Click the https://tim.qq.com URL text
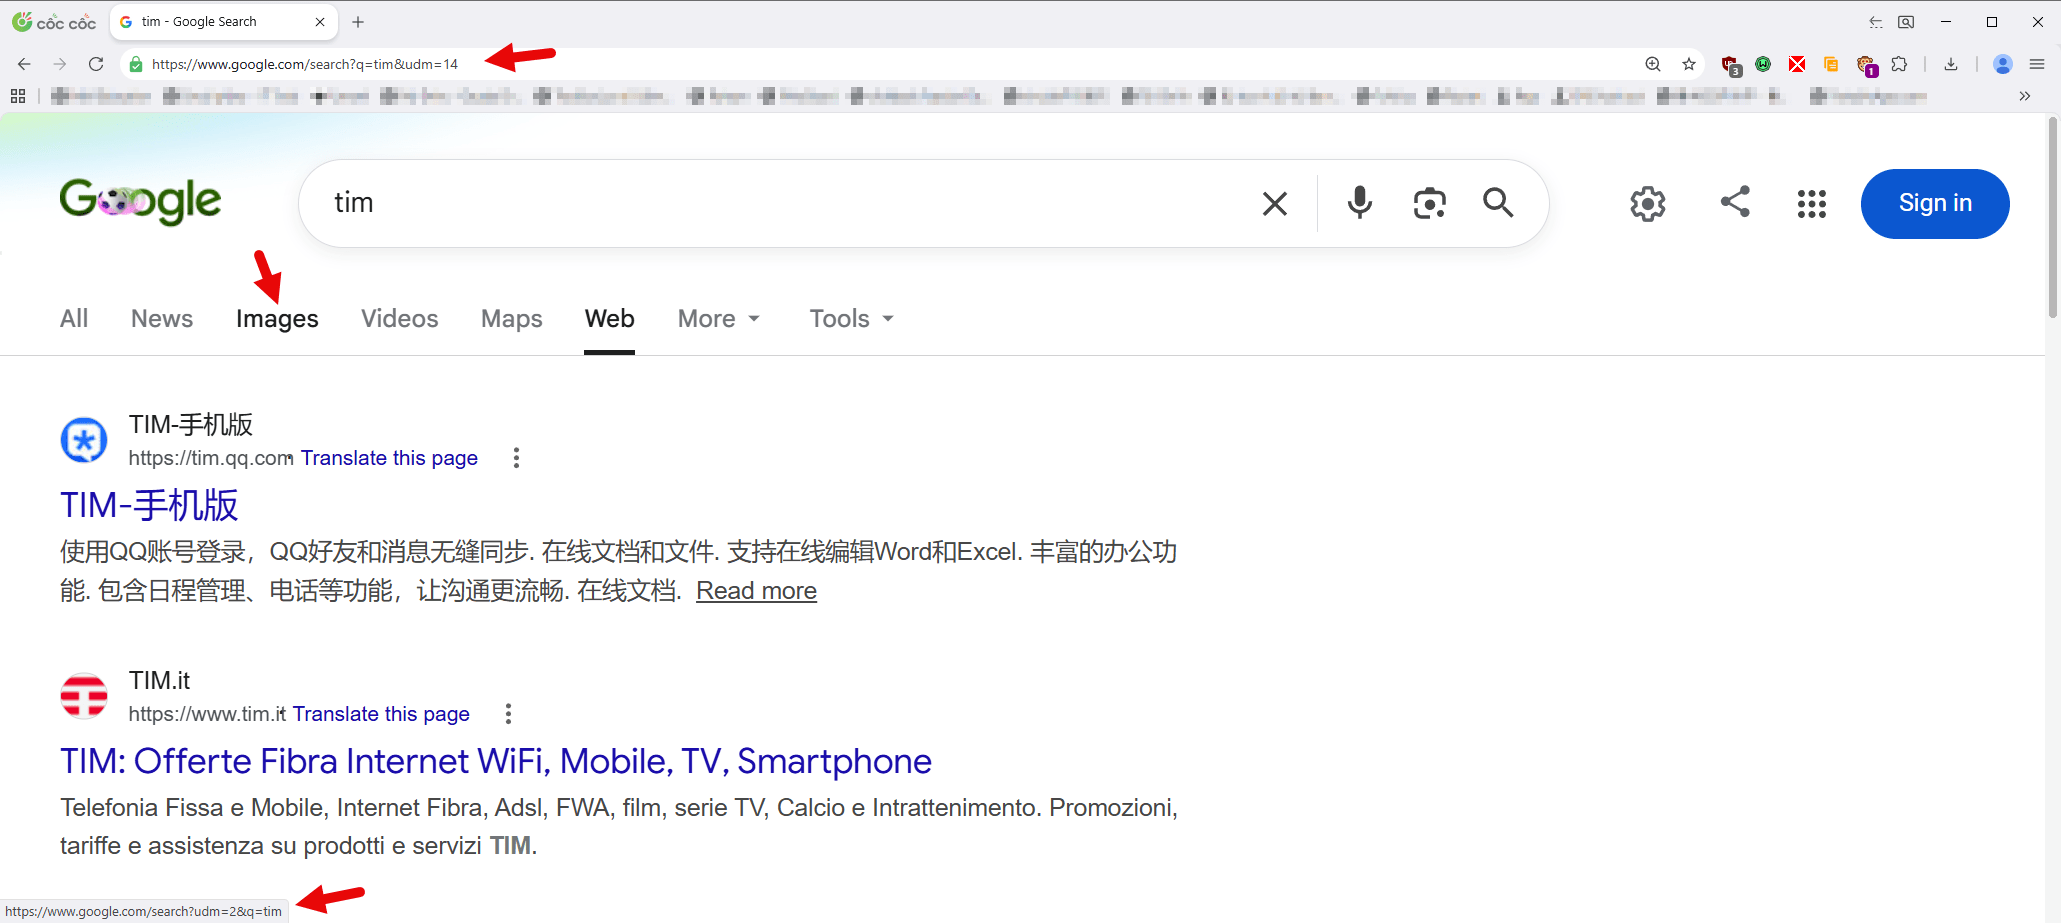 coord(210,458)
